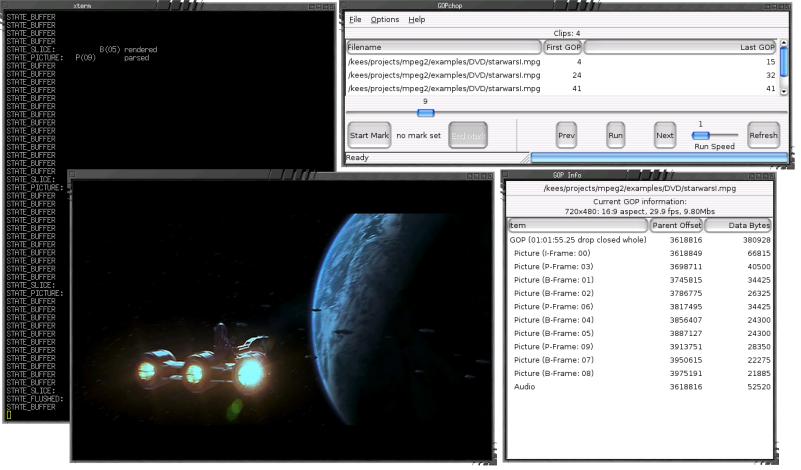Screen dimensions: 801x470
Task: Click the file path label in GOP Info
Action: 640,188
